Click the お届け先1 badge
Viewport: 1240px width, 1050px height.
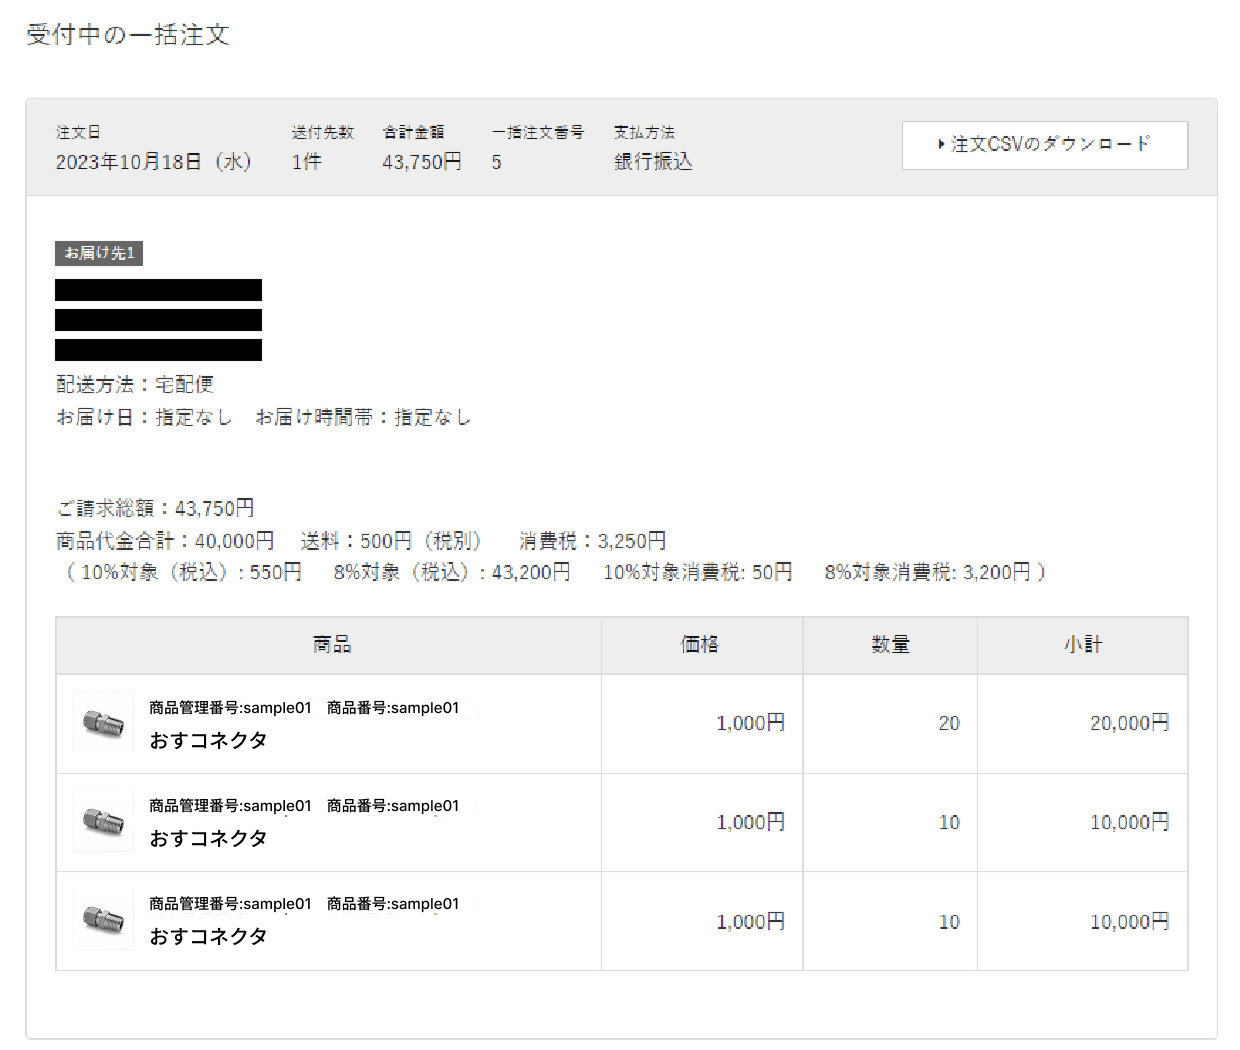(99, 253)
